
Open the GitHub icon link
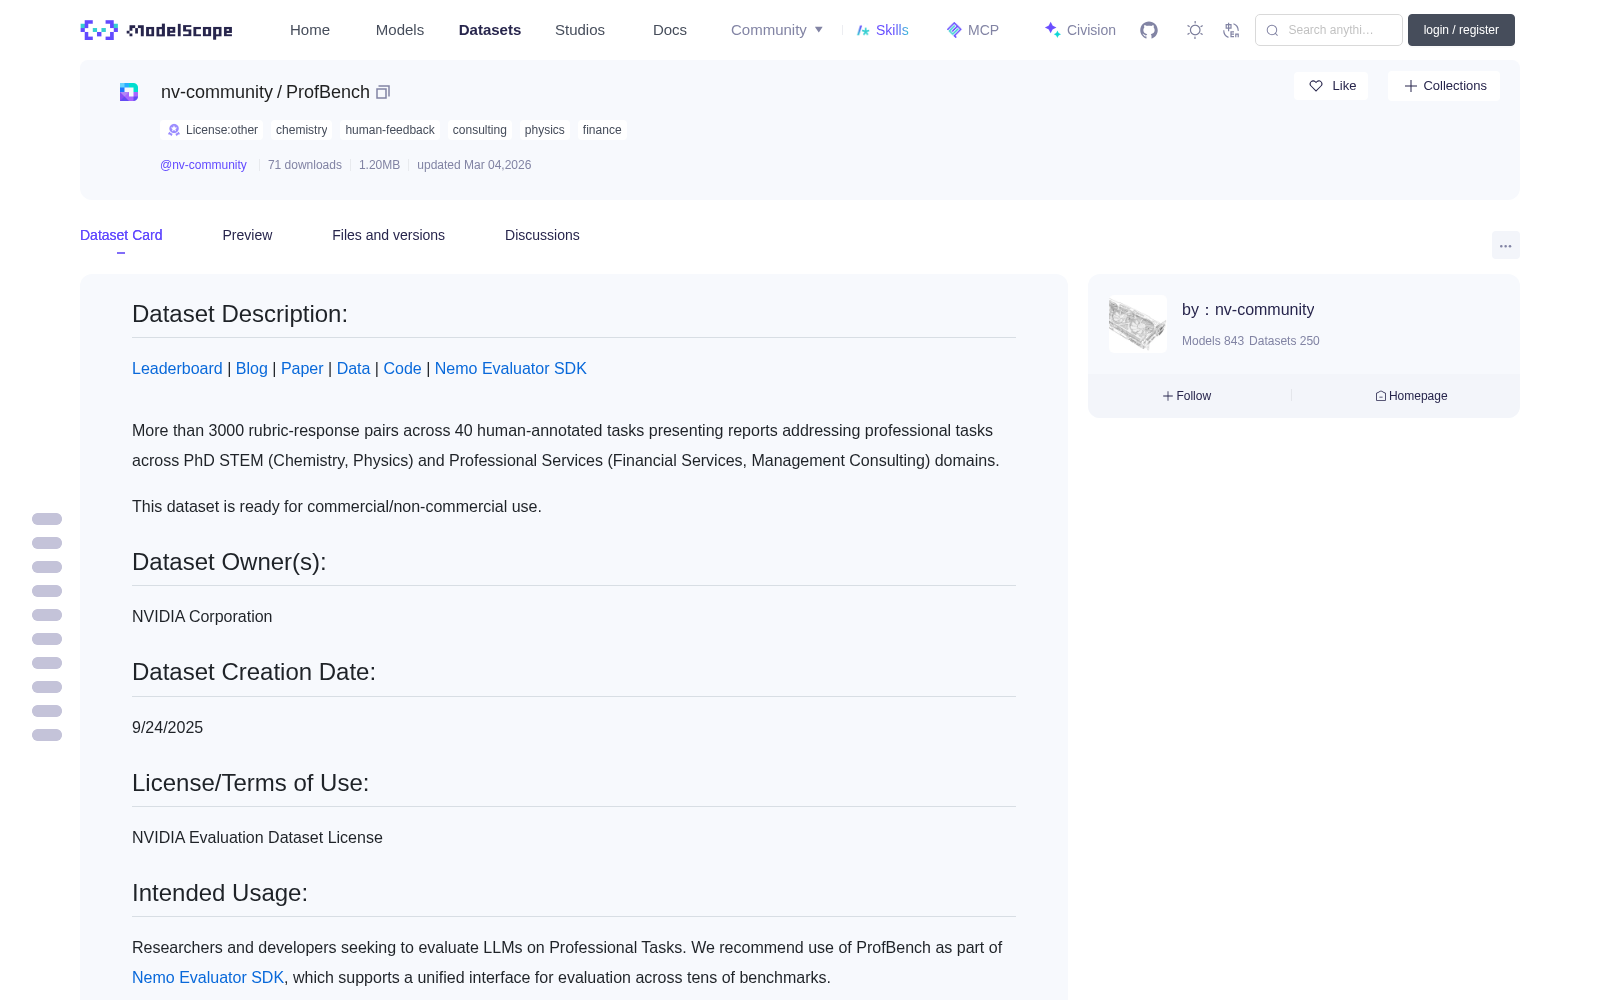[x=1149, y=30]
